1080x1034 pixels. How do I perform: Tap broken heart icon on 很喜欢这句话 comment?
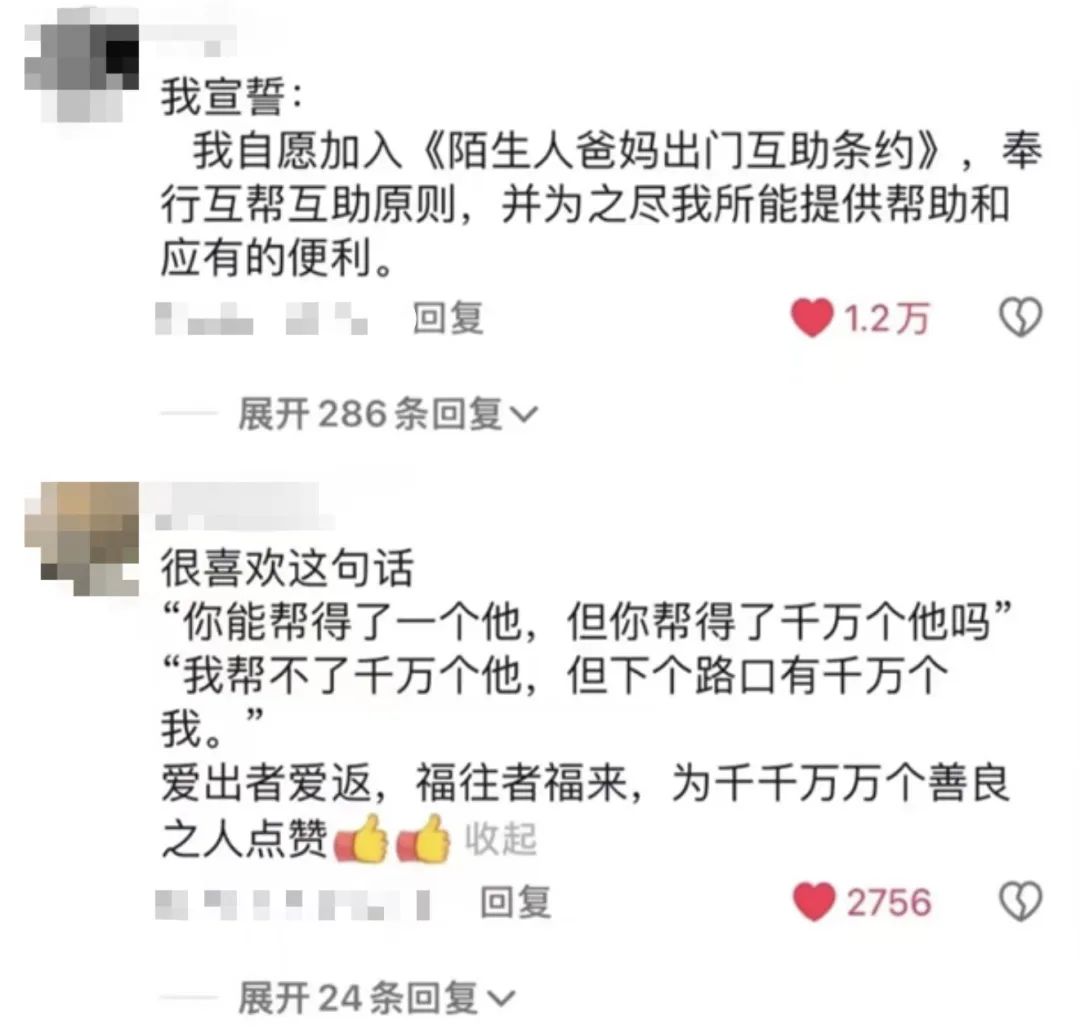tap(1020, 901)
